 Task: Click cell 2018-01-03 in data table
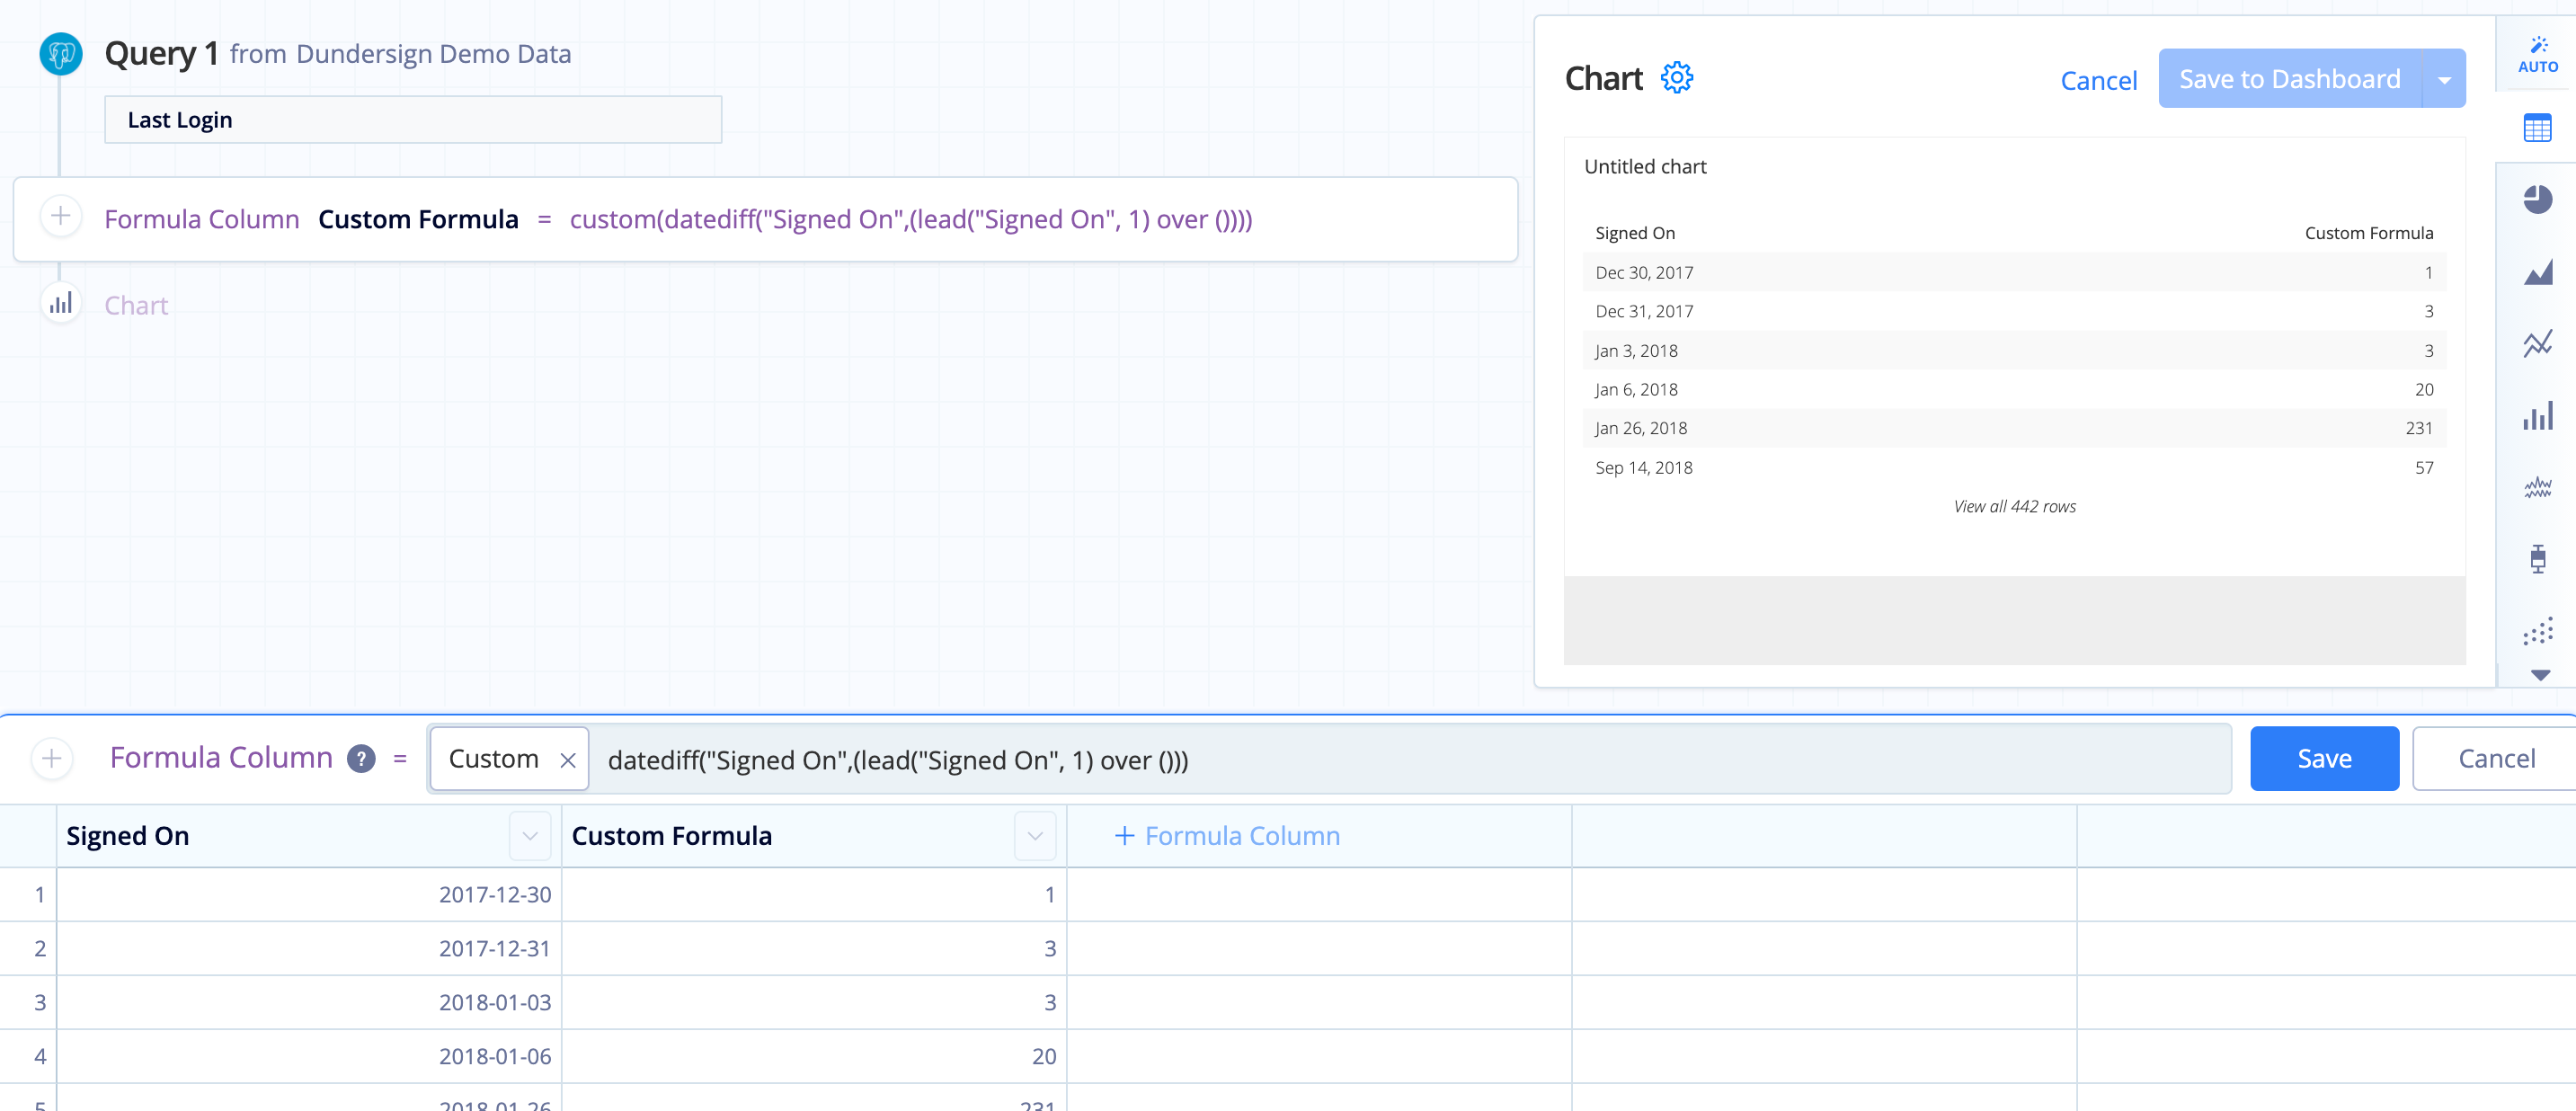[x=309, y=1003]
